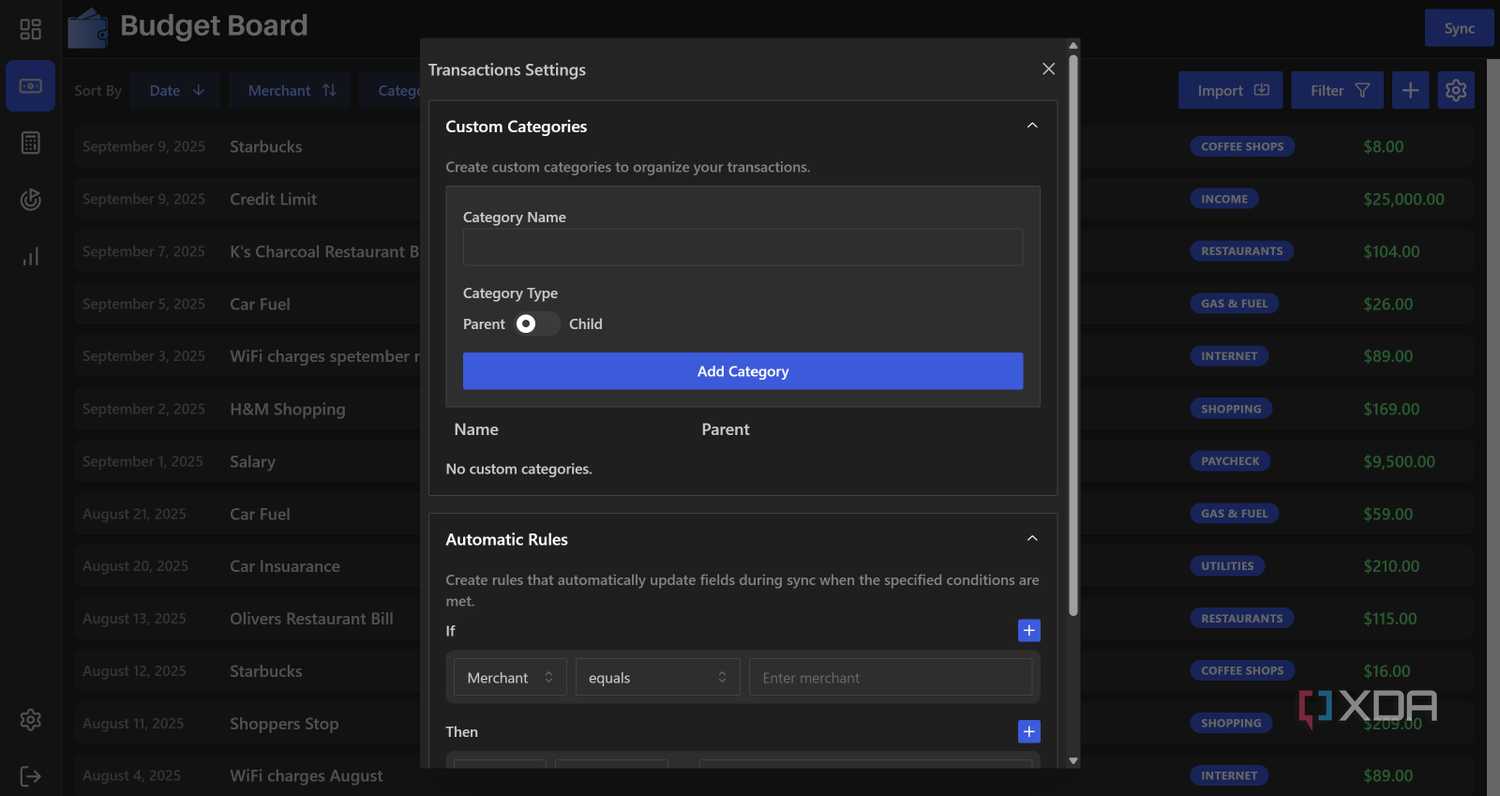Click the PAYCHECK category tag
Screen dimensions: 1500x796
coord(1230,461)
